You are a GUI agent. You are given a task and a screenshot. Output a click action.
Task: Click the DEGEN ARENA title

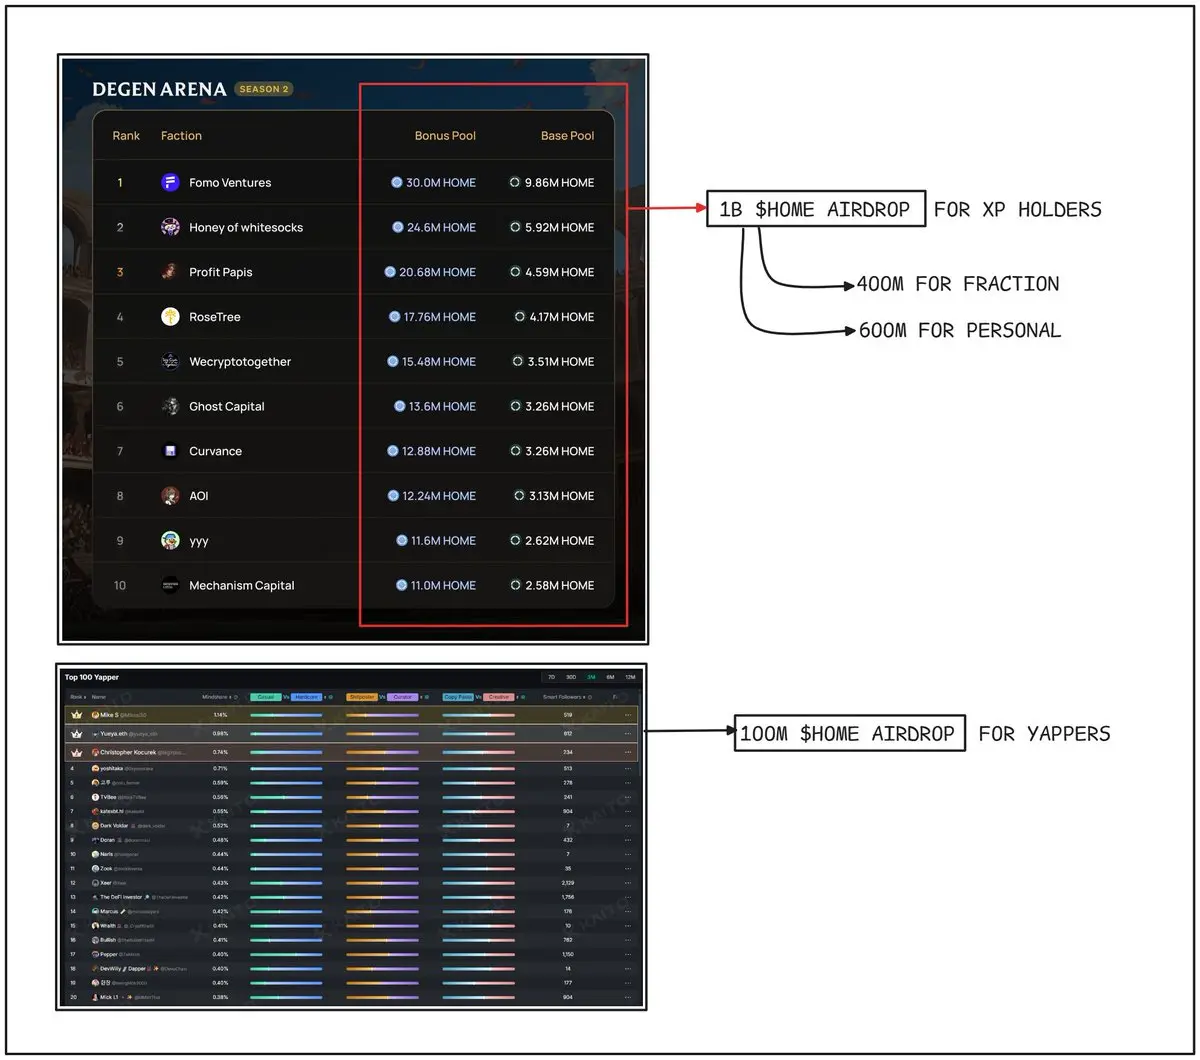[x=159, y=89]
